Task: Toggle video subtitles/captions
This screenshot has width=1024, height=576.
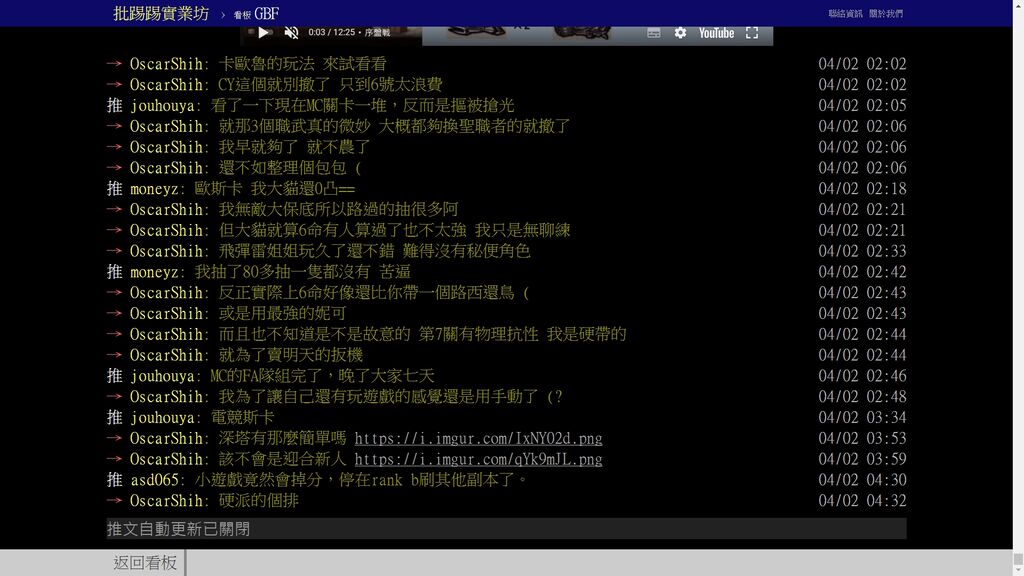Action: pyautogui.click(x=653, y=33)
